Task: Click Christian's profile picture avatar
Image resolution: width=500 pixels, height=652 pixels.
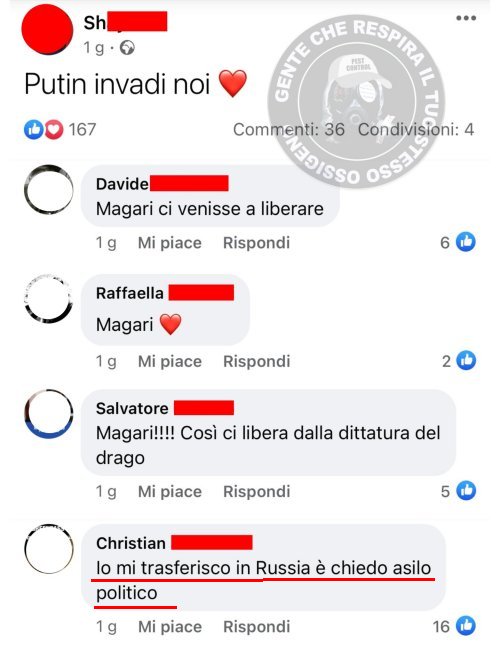Action: [x=49, y=549]
